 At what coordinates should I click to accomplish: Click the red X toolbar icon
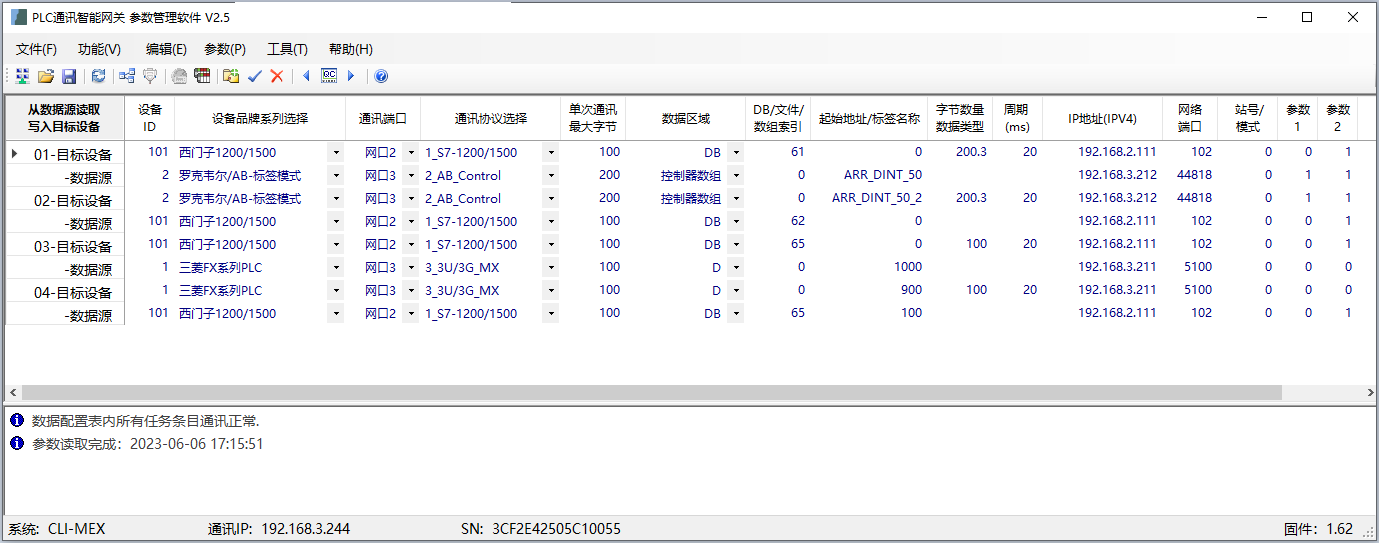277,76
